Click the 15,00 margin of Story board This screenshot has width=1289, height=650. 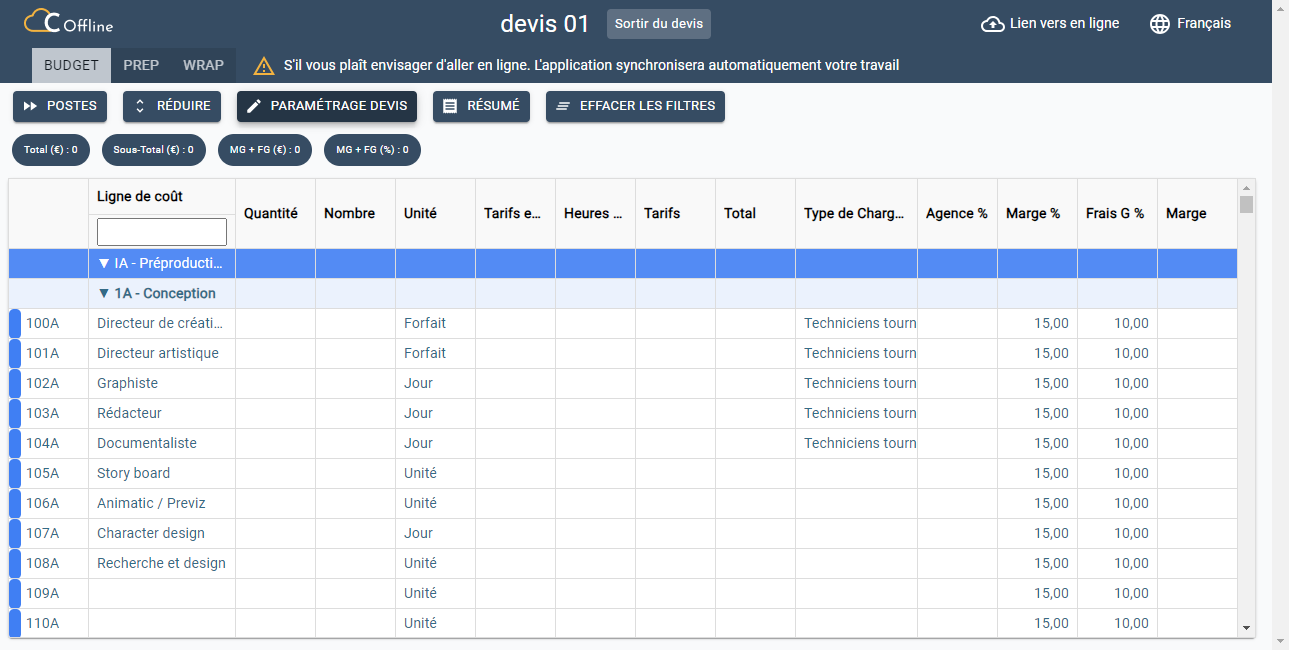1037,474
